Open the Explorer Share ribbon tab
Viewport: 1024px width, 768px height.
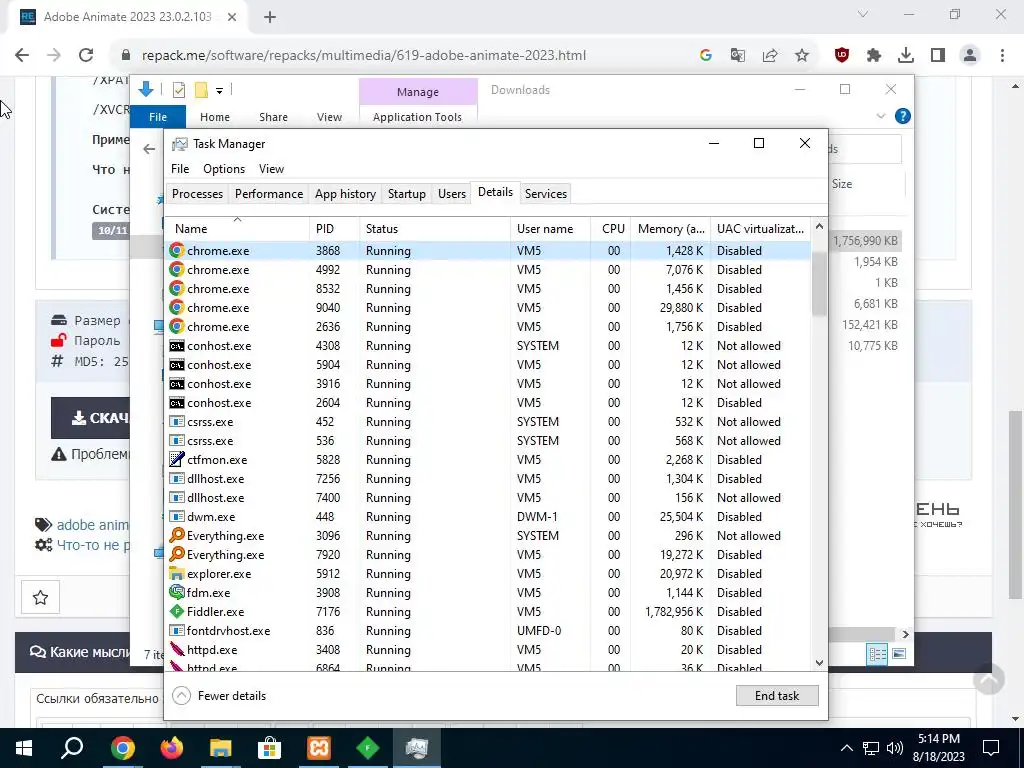coord(273,117)
